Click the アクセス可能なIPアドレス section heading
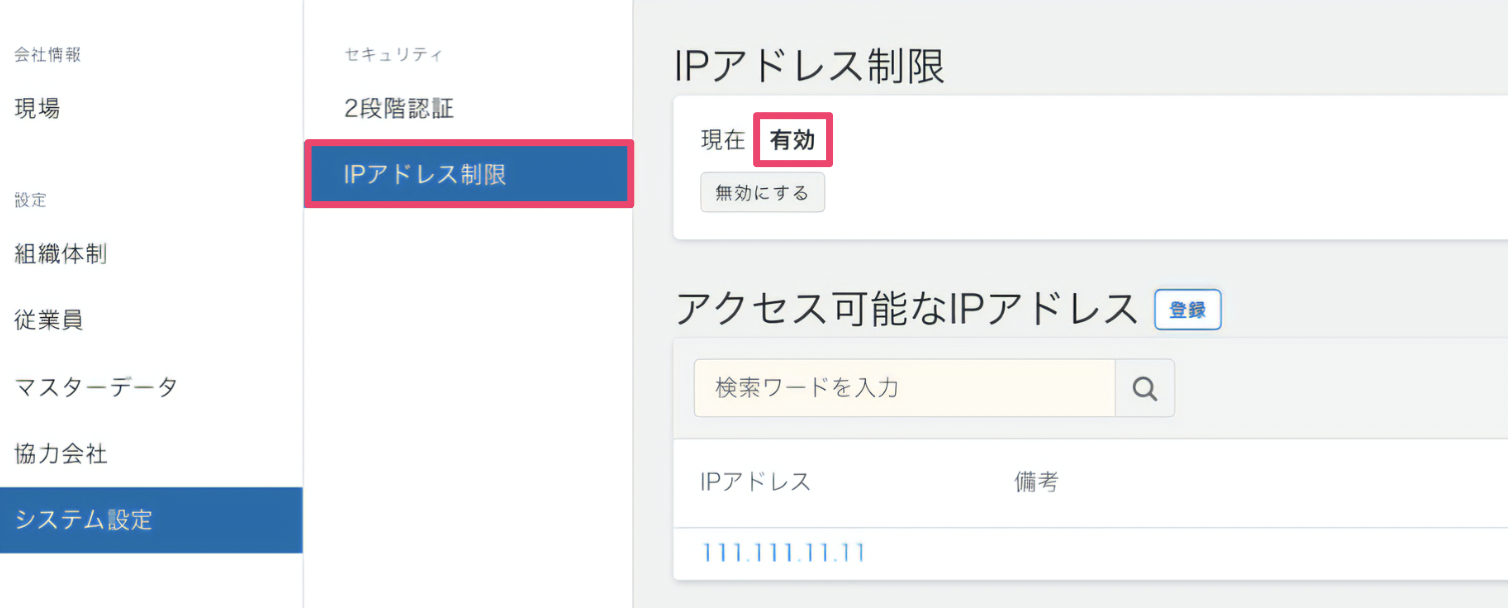 point(907,310)
